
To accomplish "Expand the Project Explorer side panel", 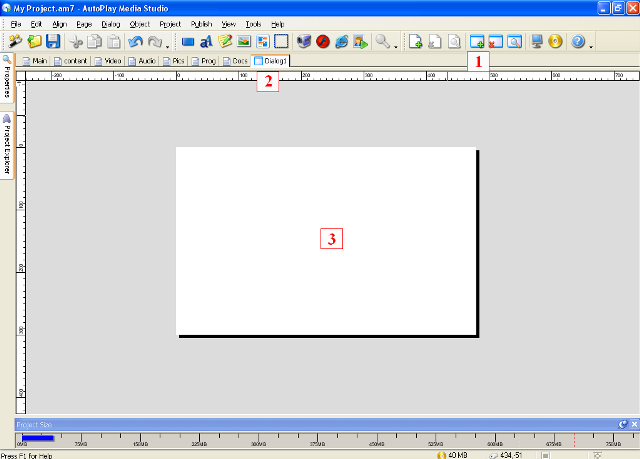I will point(6,144).
